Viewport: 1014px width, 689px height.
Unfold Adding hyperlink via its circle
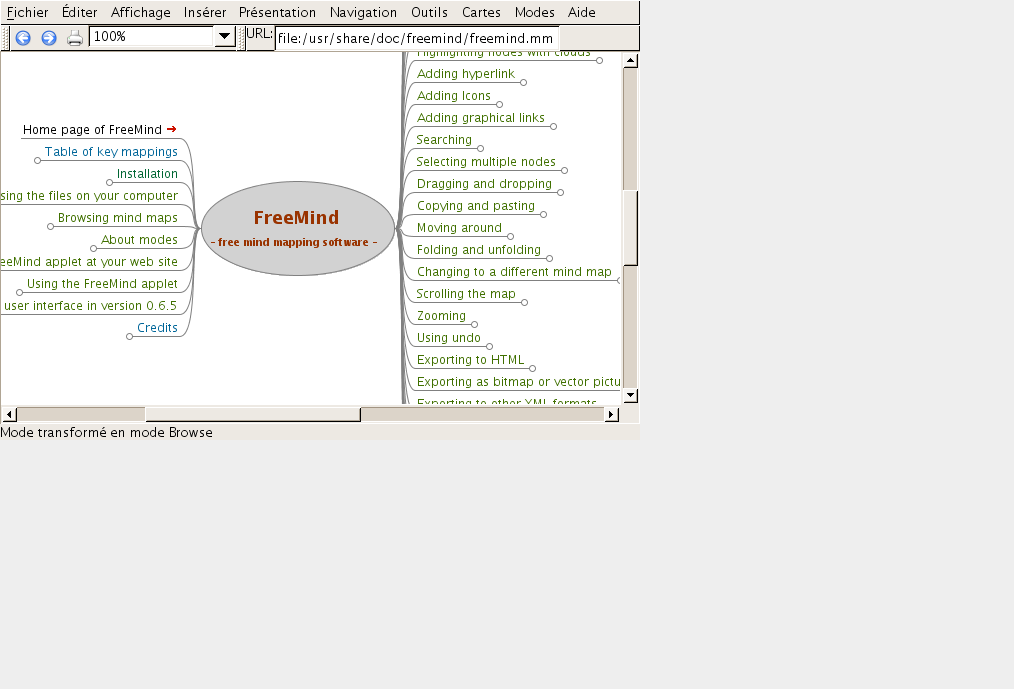523,83
